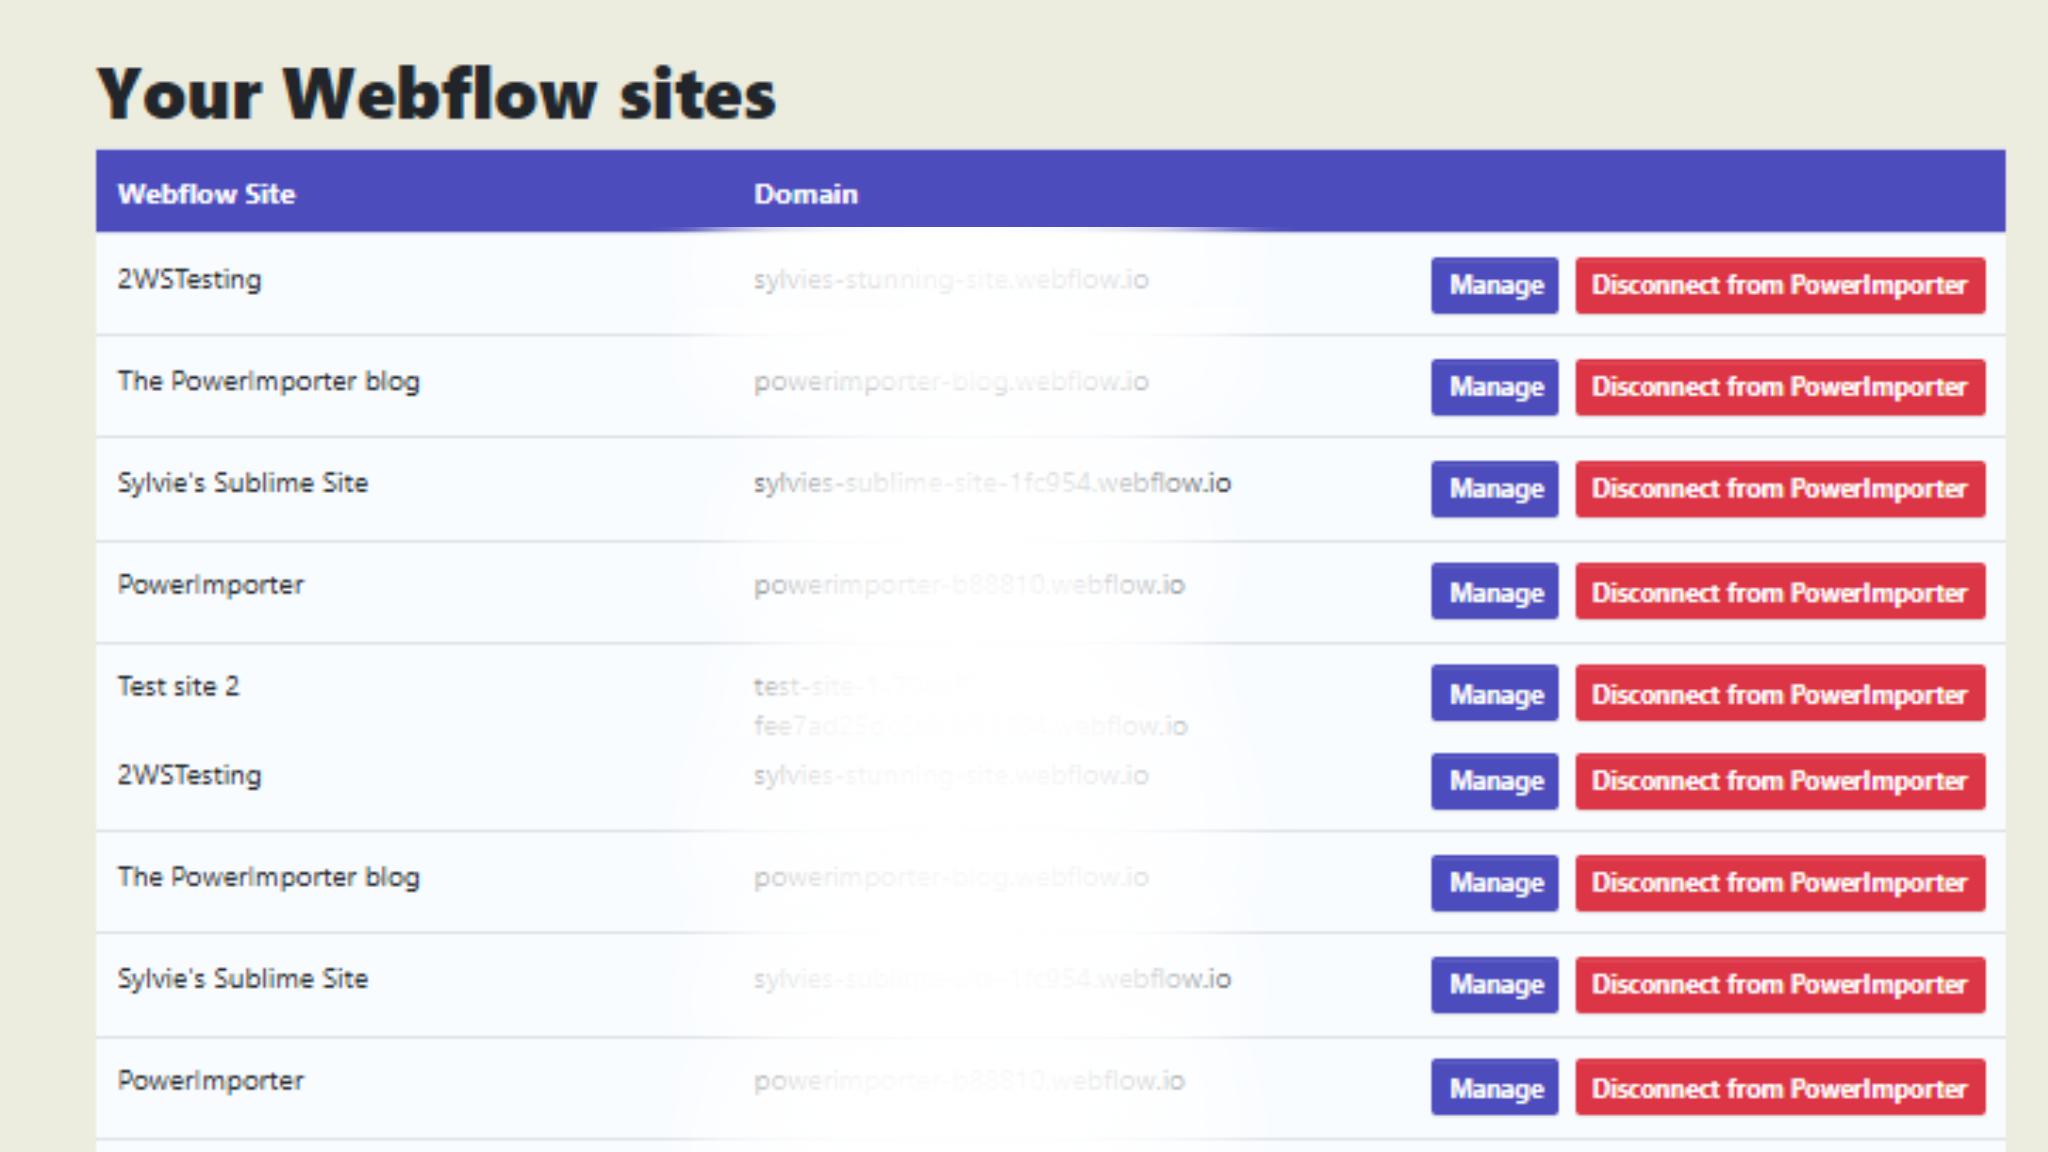Click Manage in the first 2WSTesting row
This screenshot has height=1152, width=2048.
(x=1494, y=285)
